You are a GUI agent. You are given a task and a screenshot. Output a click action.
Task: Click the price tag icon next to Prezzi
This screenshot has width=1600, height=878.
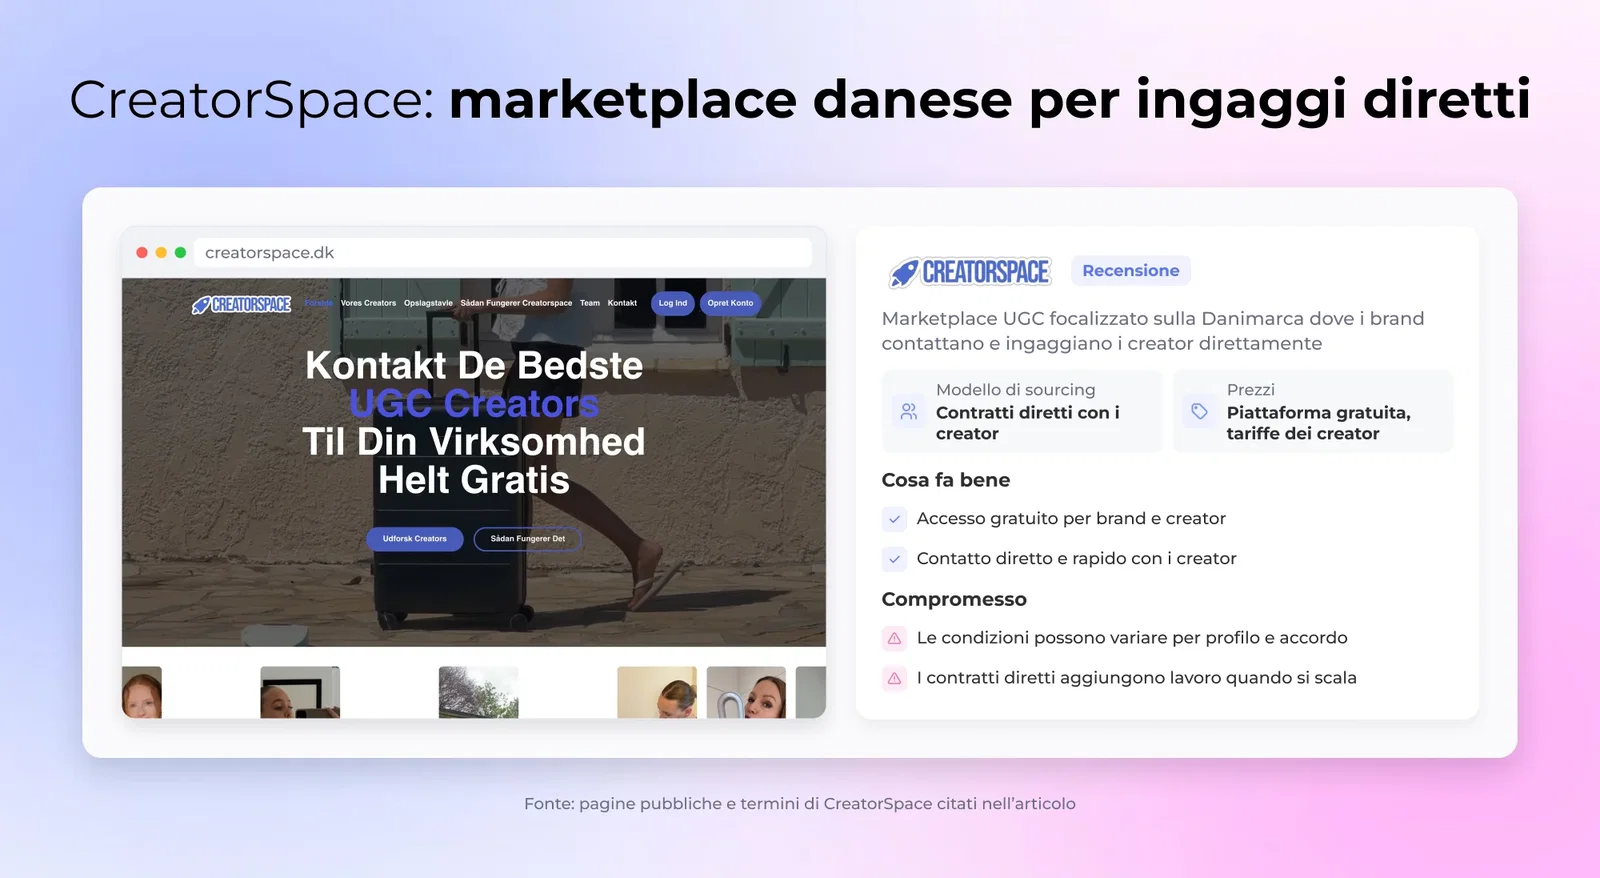click(x=1199, y=412)
